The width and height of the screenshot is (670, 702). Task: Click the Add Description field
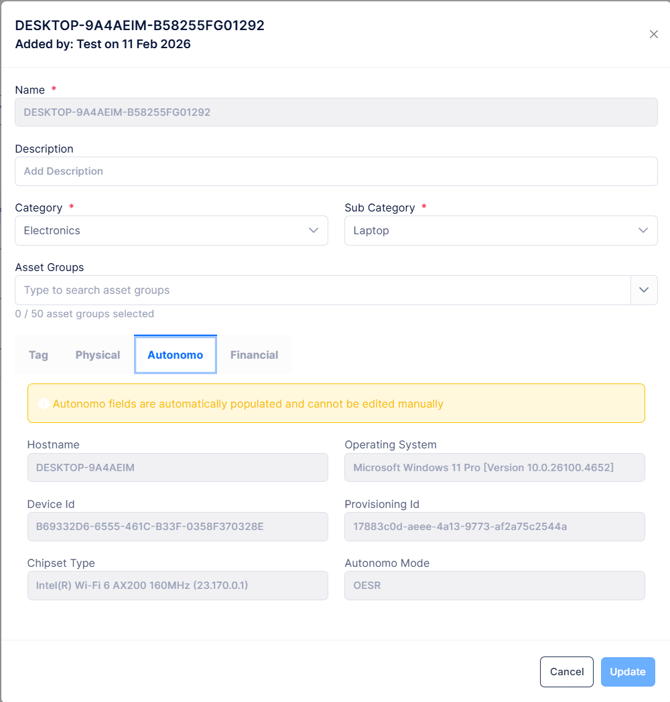[x=336, y=171]
